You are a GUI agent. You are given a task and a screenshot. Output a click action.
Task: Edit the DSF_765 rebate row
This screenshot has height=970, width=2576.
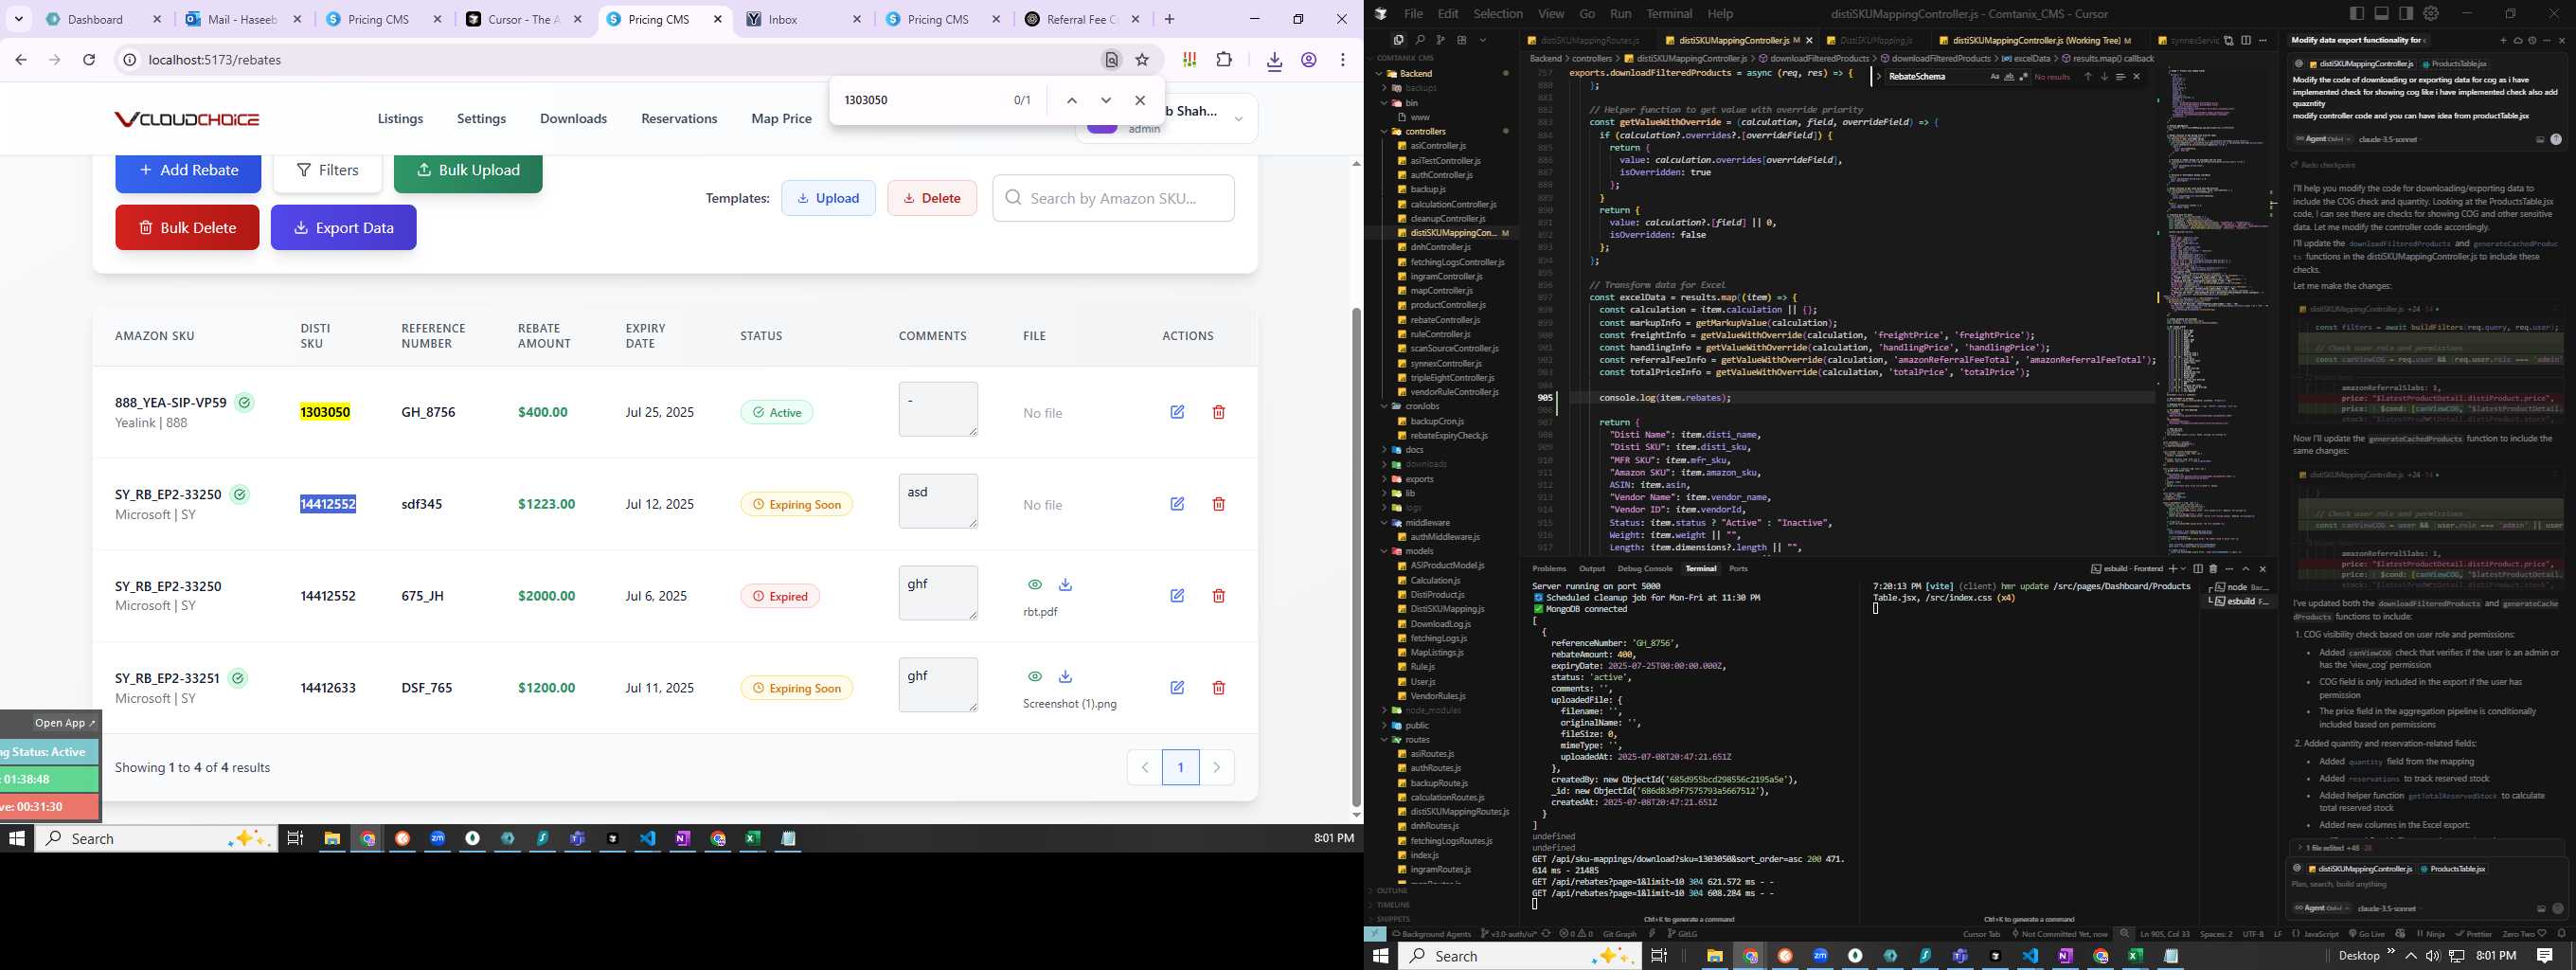(1177, 688)
